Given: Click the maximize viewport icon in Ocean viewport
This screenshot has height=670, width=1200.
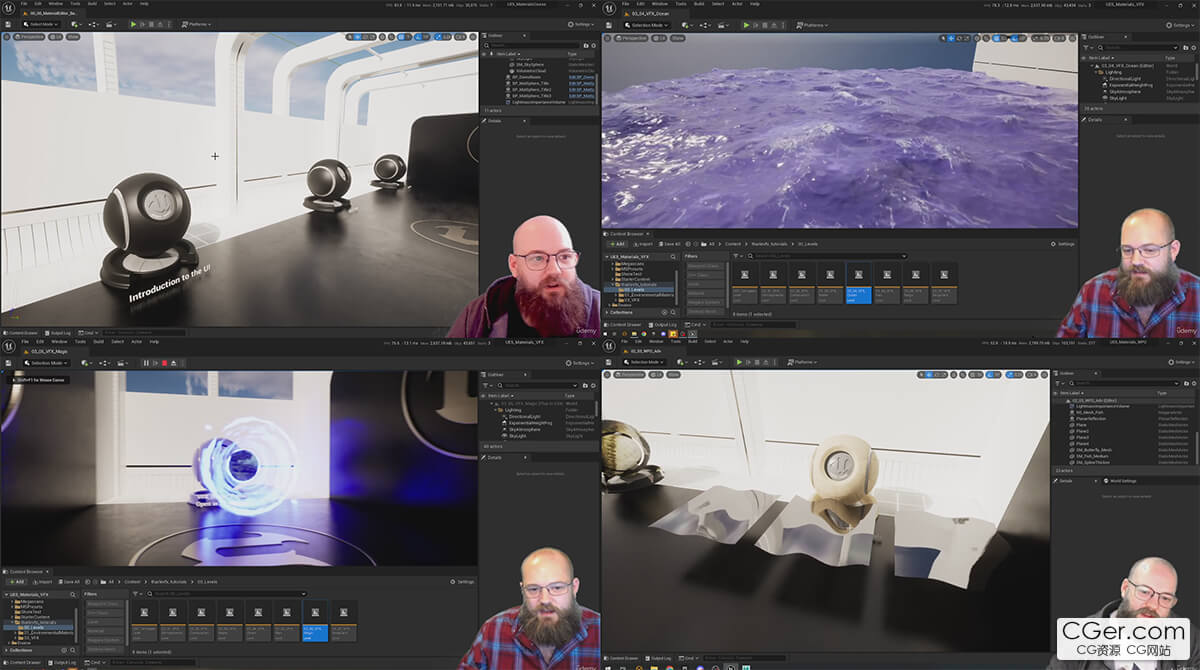Looking at the screenshot, I should (1072, 38).
